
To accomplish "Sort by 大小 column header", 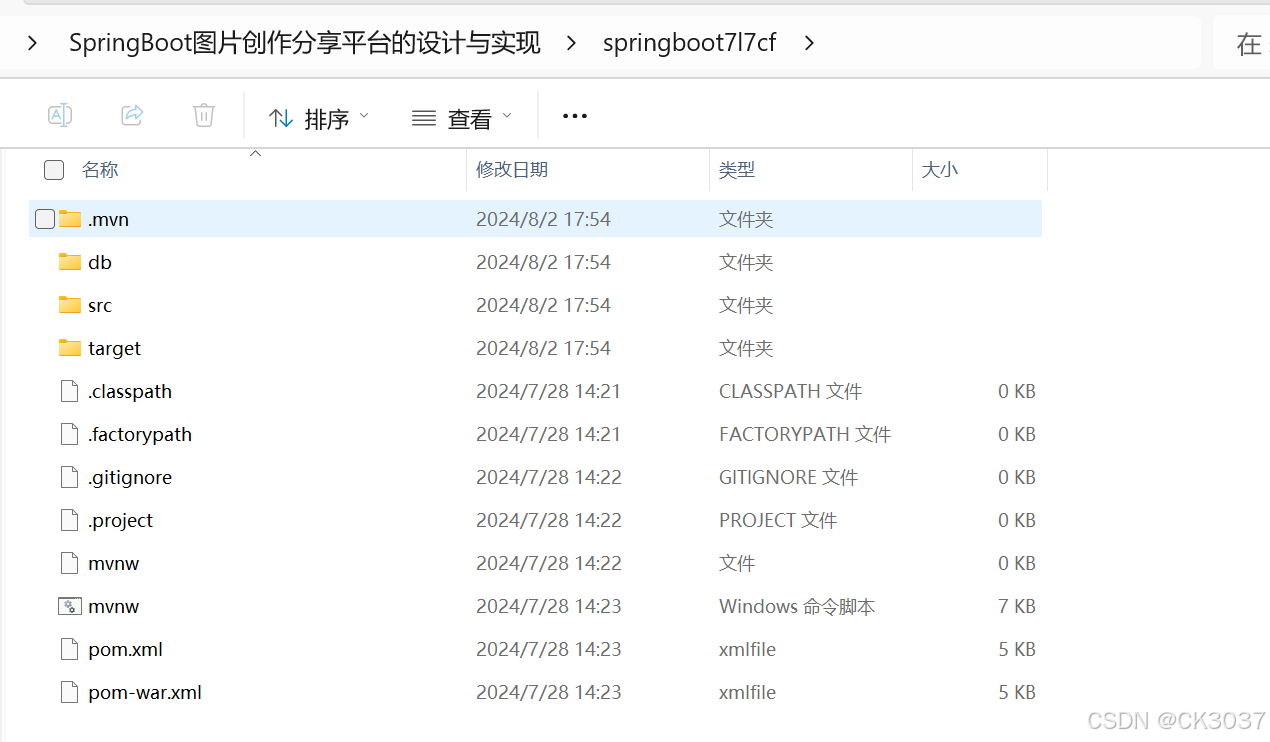I will click(x=940, y=170).
